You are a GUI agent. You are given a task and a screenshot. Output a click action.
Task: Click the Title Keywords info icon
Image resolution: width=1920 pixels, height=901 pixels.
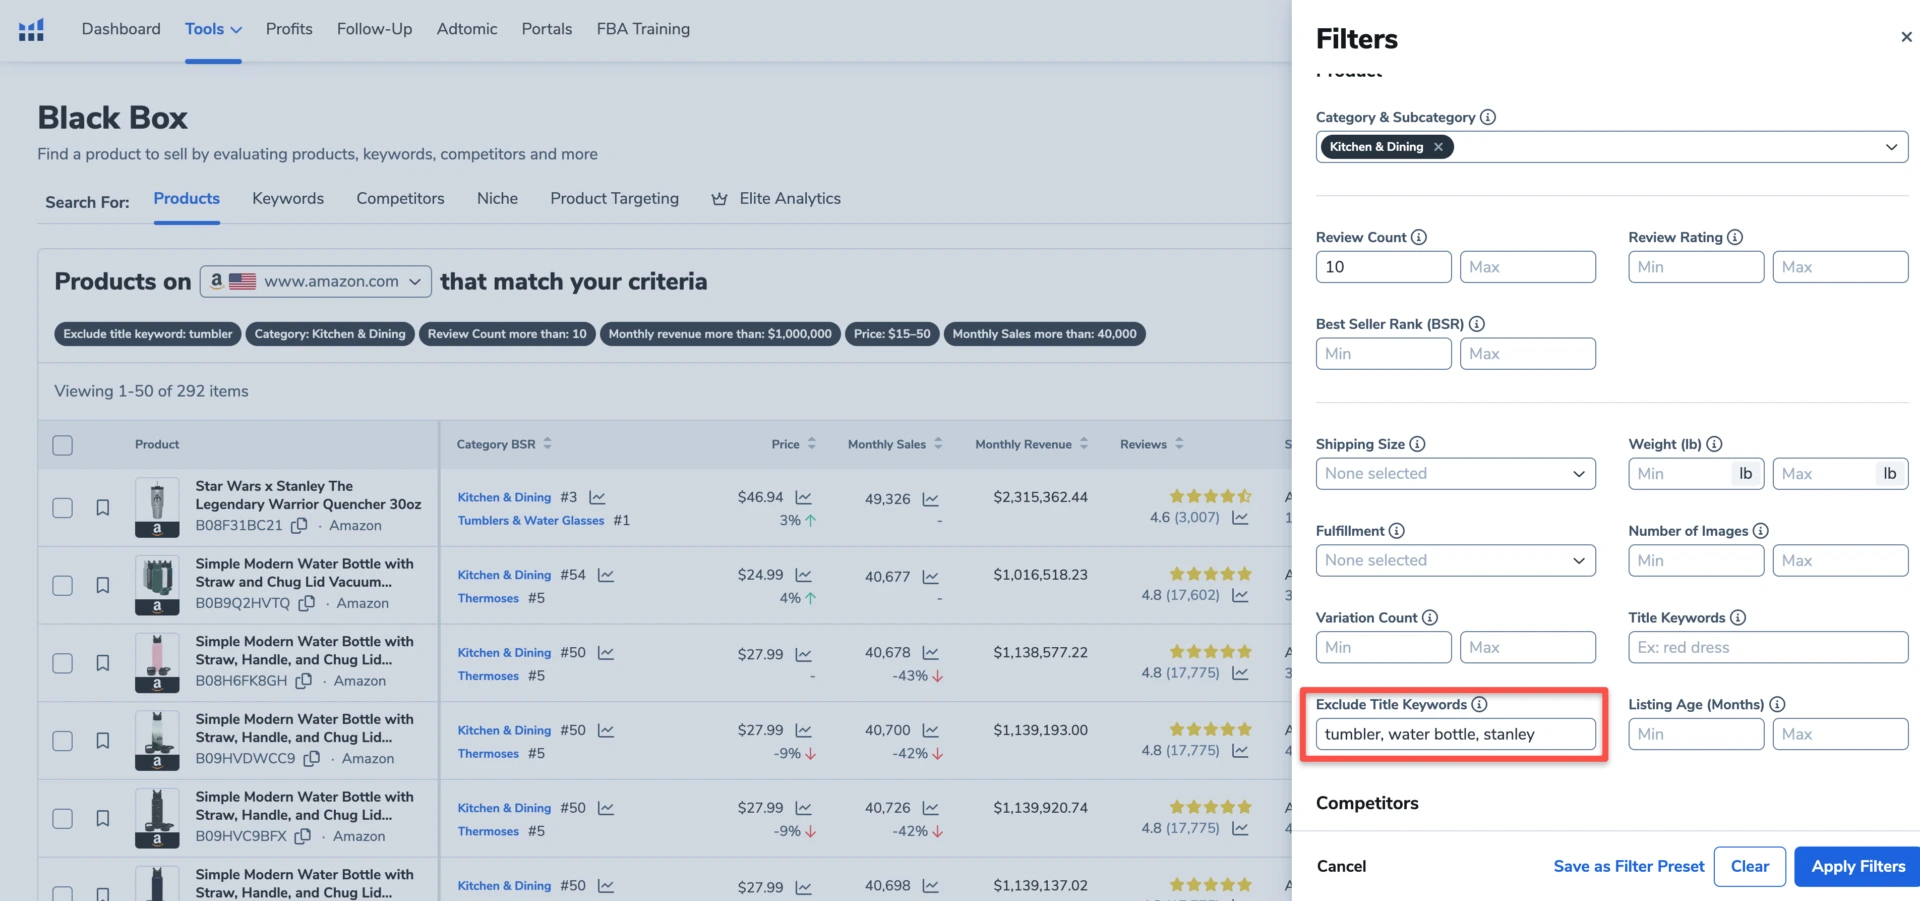(1738, 618)
